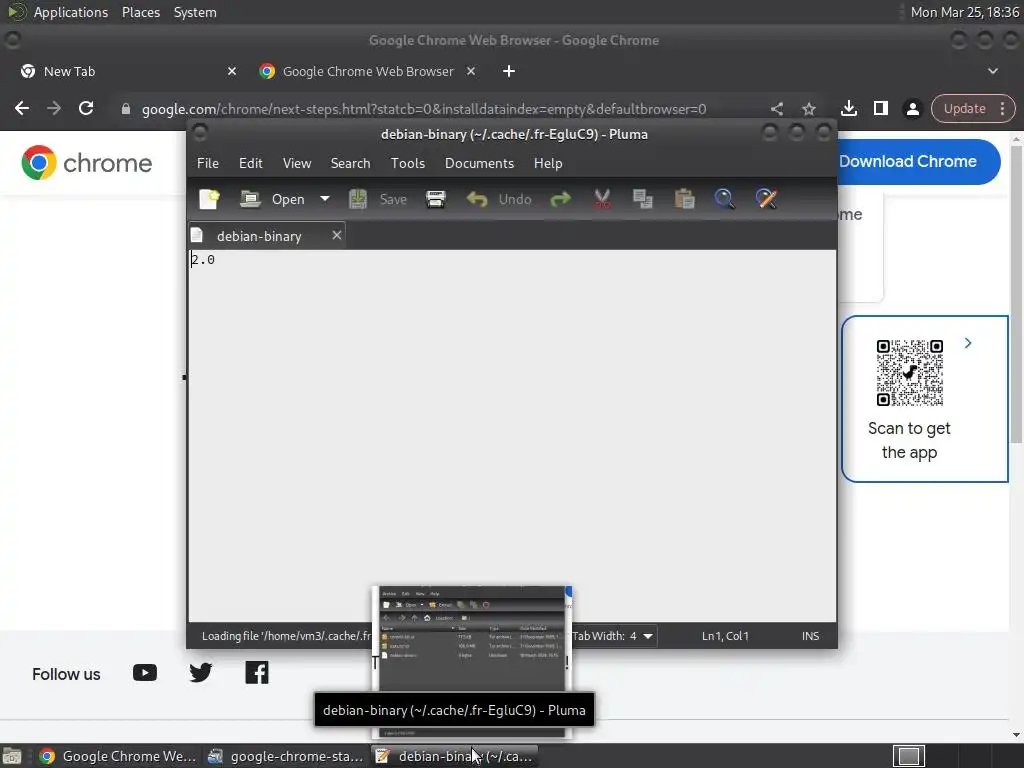This screenshot has width=1024, height=768.
Task: Open a new Chrome tab with plus
Action: pos(509,71)
